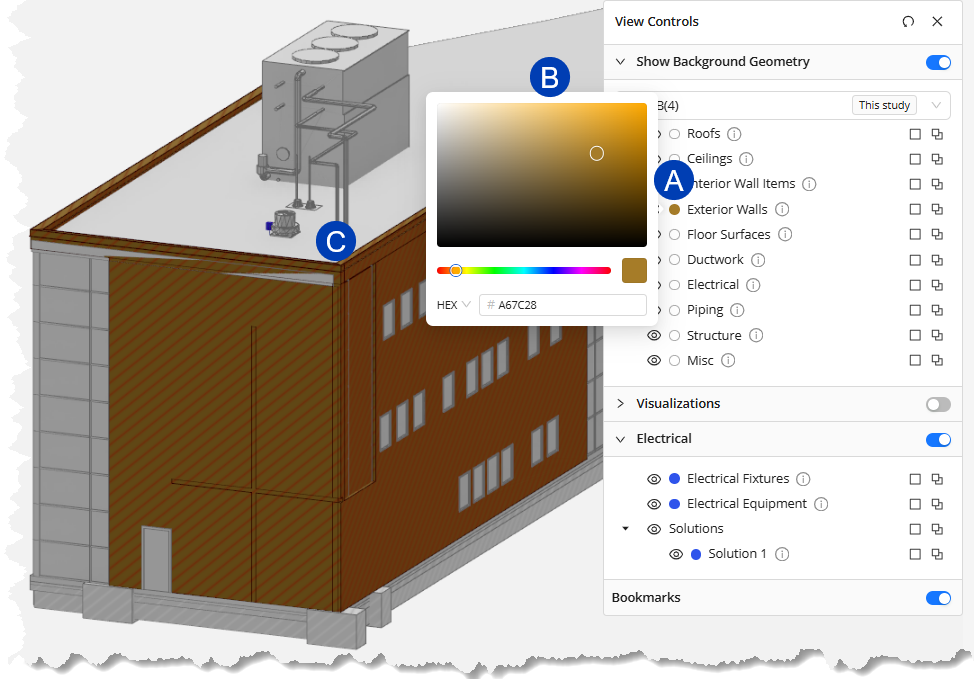
Task: Open info icon next to Solution 1
Action: coord(782,554)
